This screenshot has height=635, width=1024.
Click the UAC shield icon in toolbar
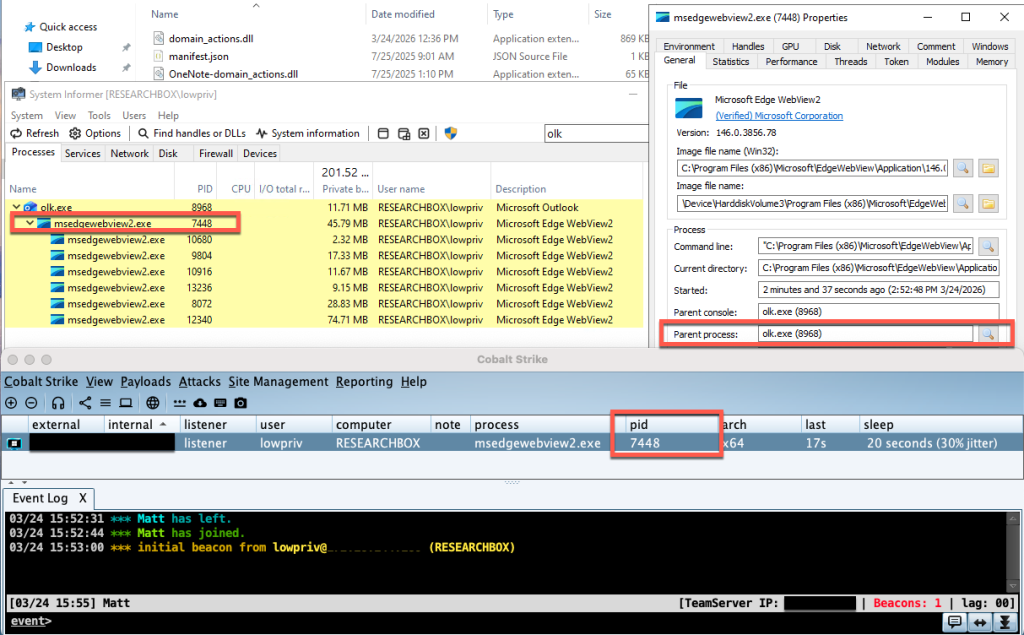pyautogui.click(x=451, y=133)
